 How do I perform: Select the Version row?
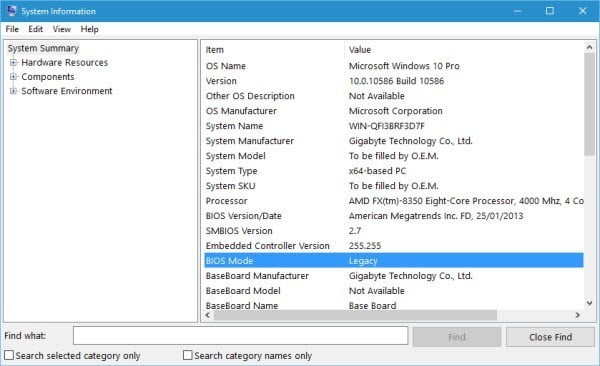(x=394, y=81)
